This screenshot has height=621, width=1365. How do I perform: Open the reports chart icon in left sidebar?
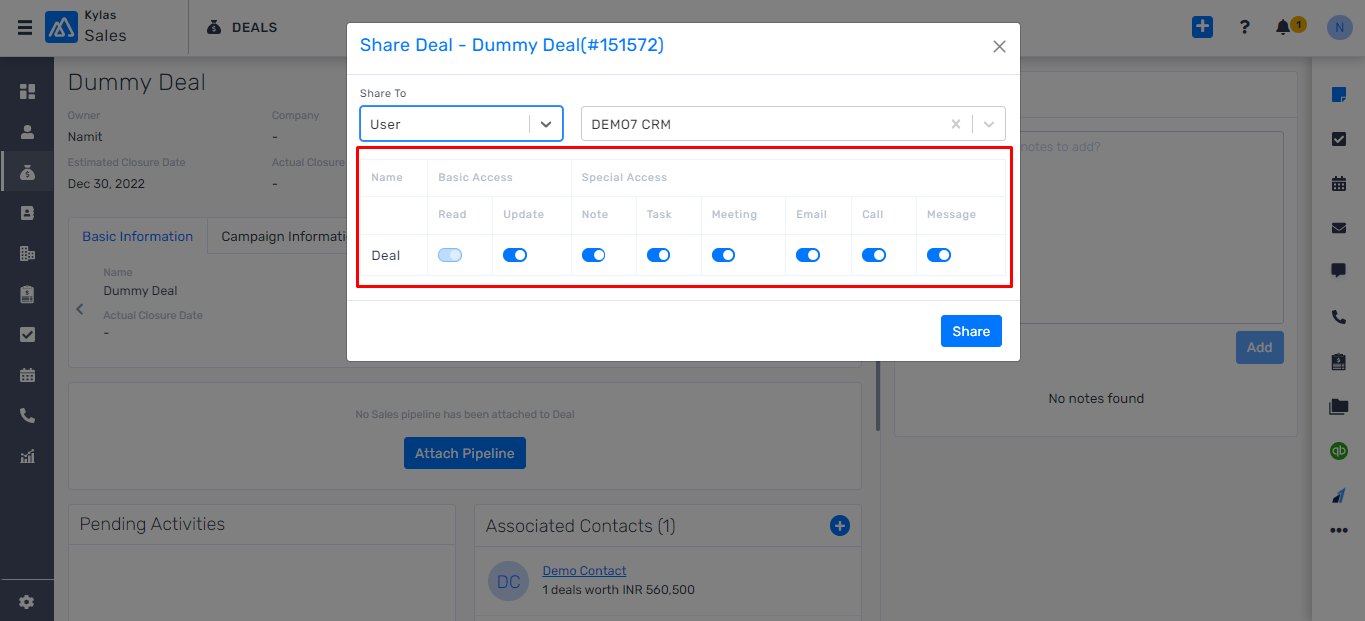tap(27, 456)
